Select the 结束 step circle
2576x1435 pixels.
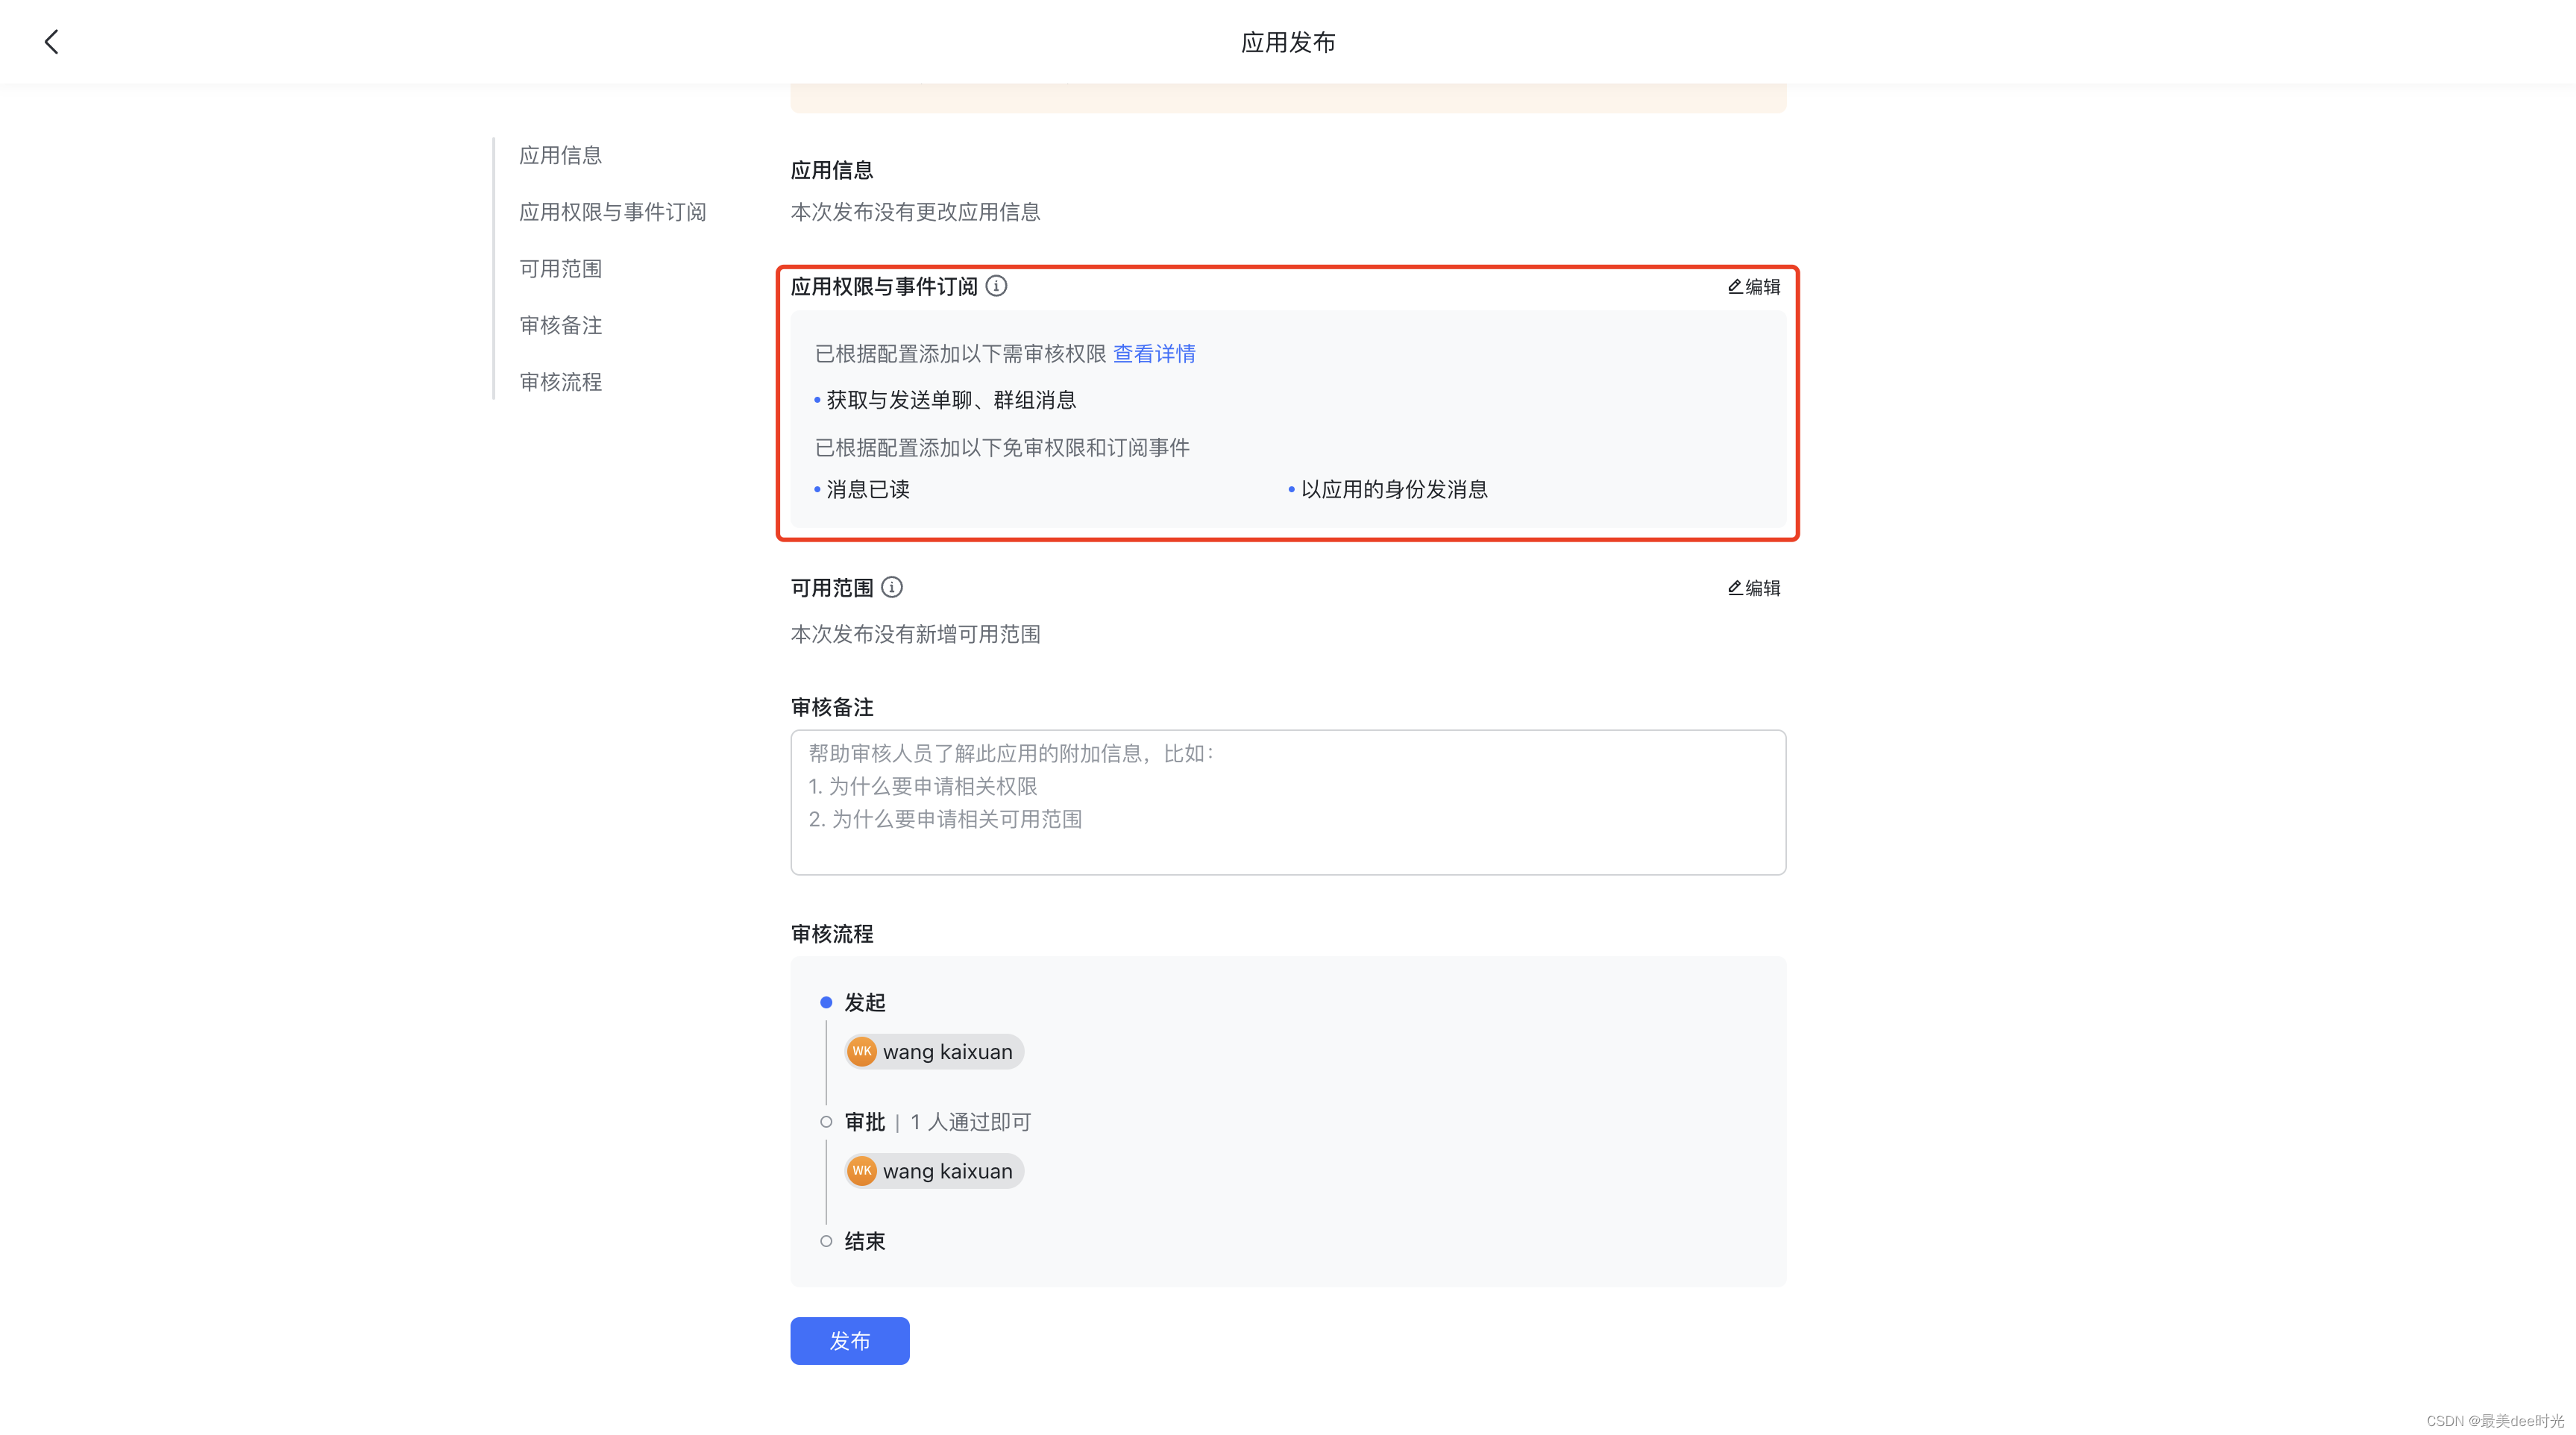[x=826, y=1240]
